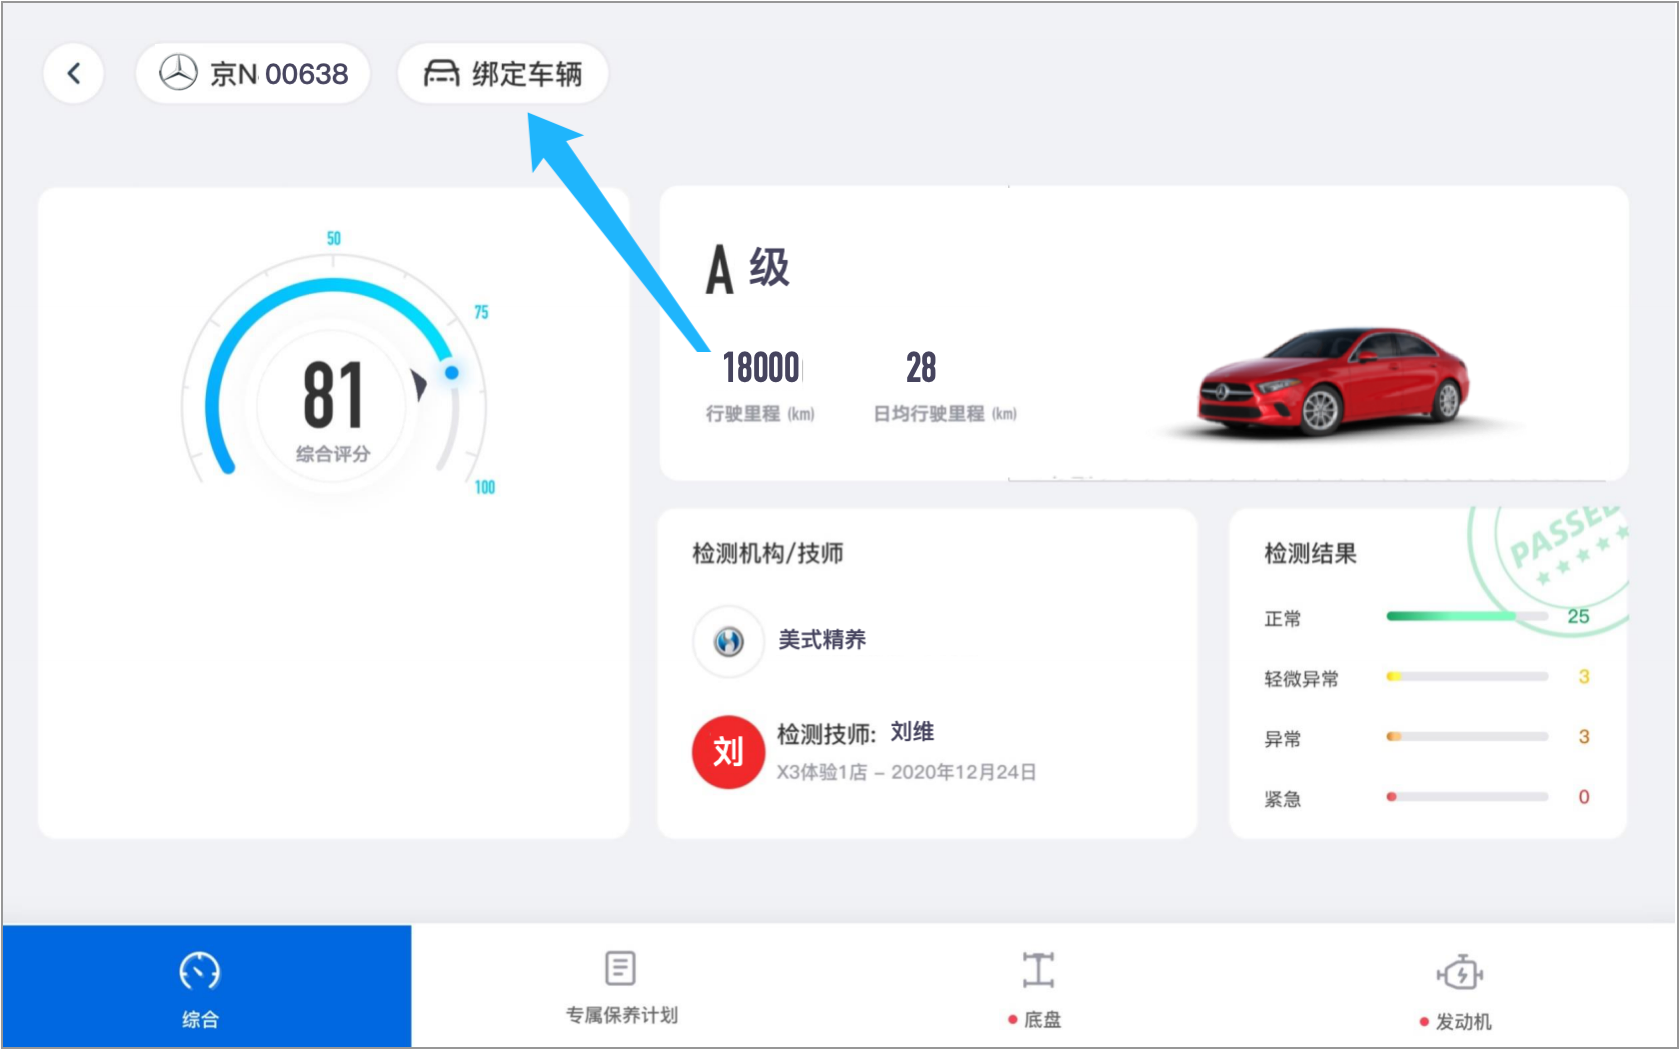Open the 综合 gauge icon tab

199,970
